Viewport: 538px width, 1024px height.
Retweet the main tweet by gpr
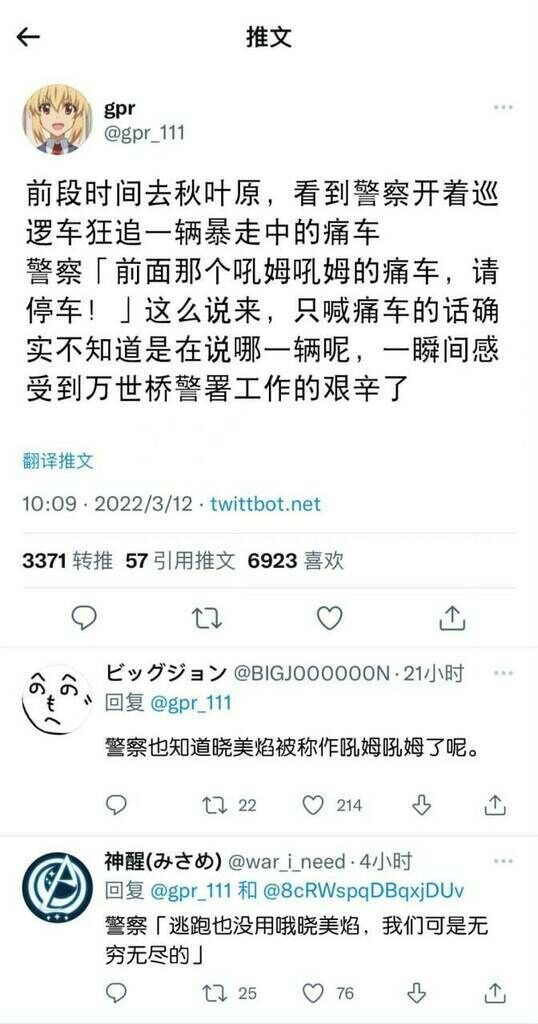[207, 618]
